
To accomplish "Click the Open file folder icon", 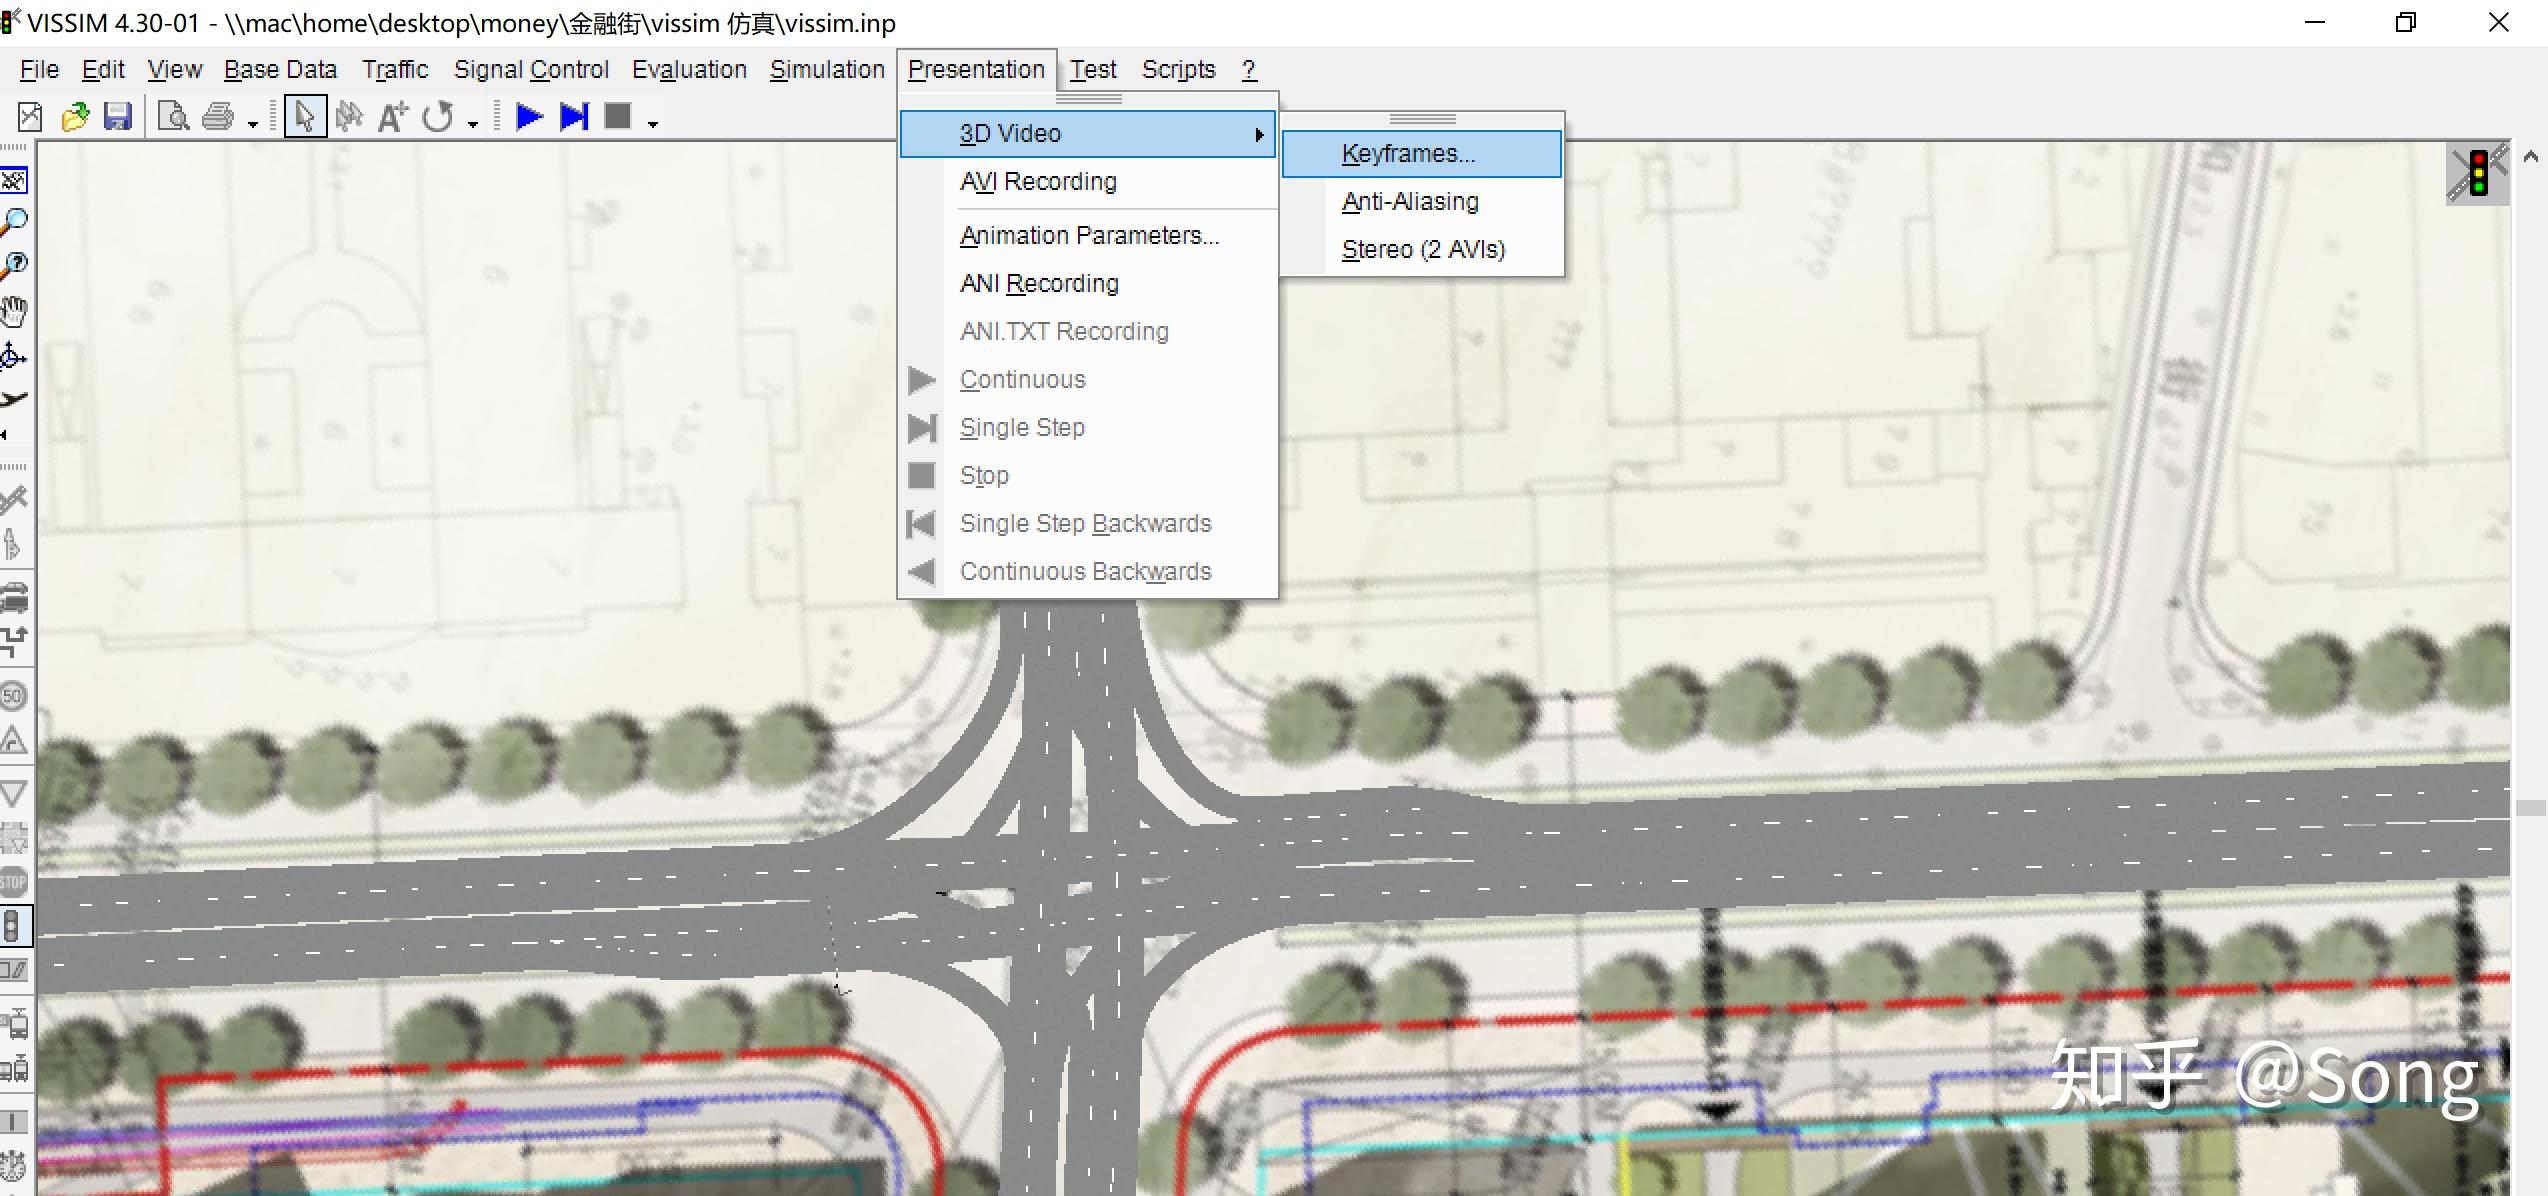I will [75, 117].
